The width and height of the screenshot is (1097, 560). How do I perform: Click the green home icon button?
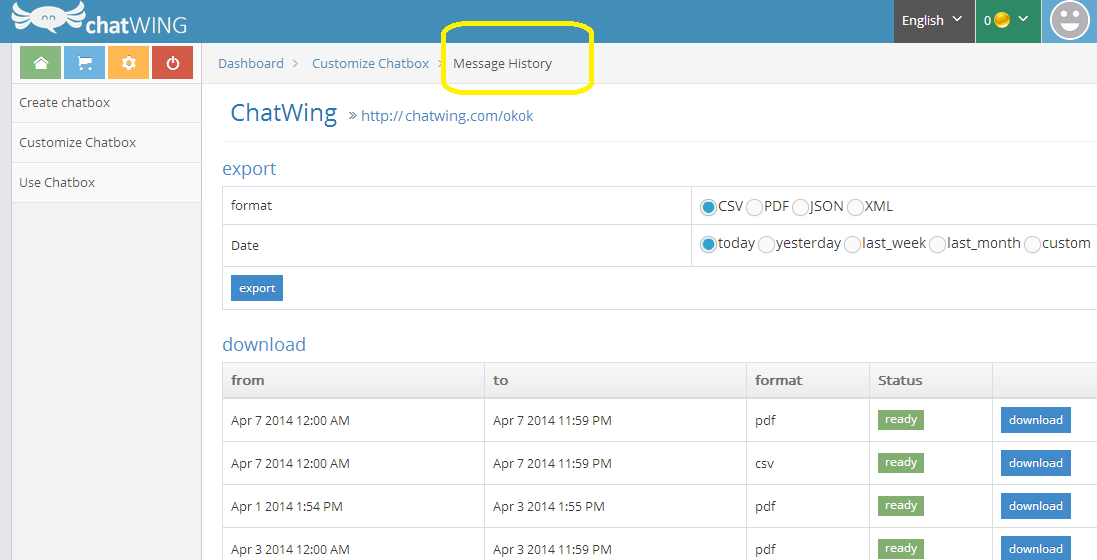click(41, 63)
